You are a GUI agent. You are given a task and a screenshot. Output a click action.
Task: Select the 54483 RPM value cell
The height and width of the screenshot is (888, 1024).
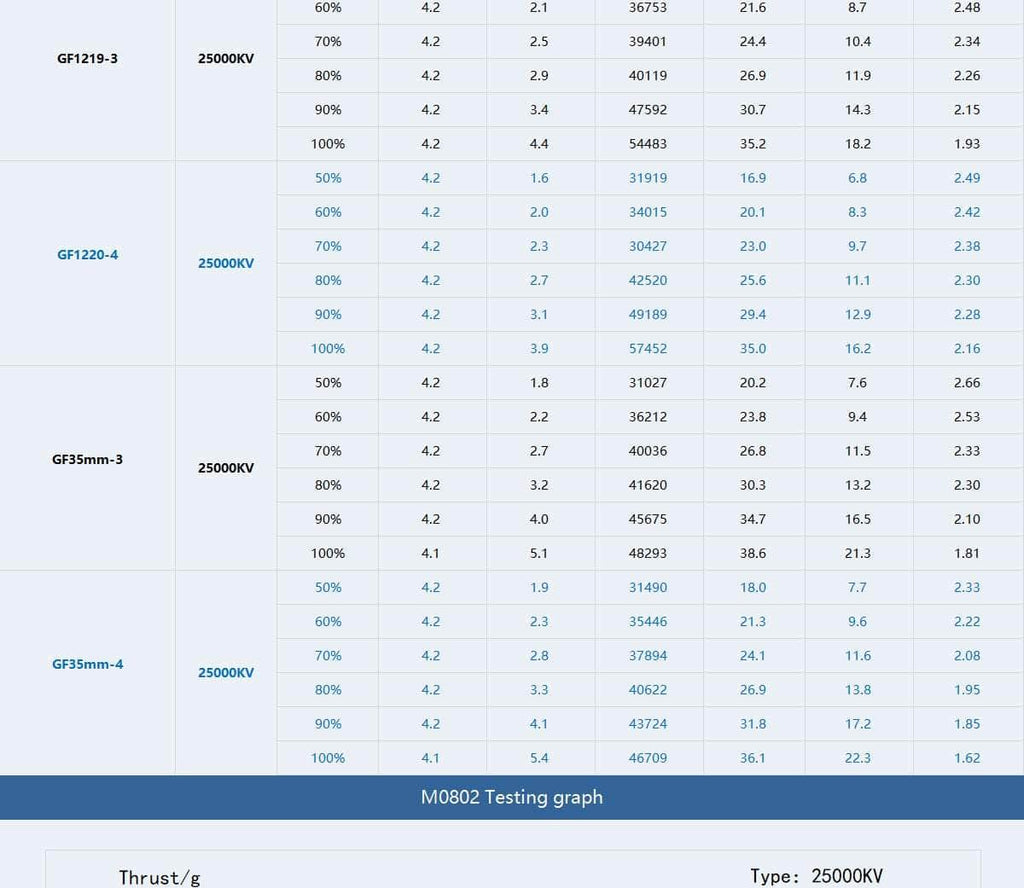click(x=648, y=144)
